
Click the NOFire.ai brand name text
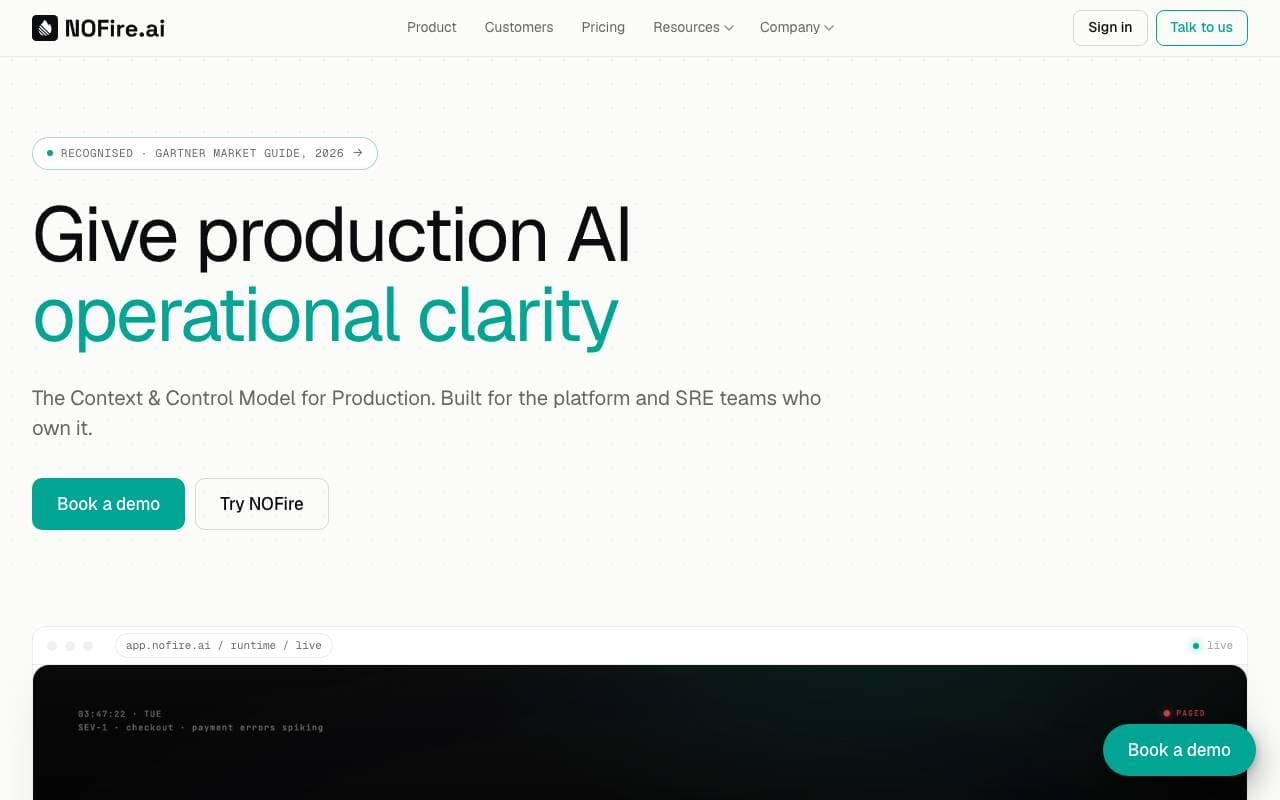click(115, 28)
